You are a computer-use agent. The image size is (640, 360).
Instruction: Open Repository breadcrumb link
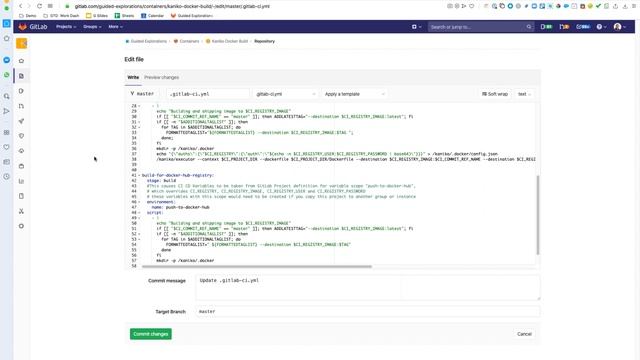pyautogui.click(x=264, y=41)
